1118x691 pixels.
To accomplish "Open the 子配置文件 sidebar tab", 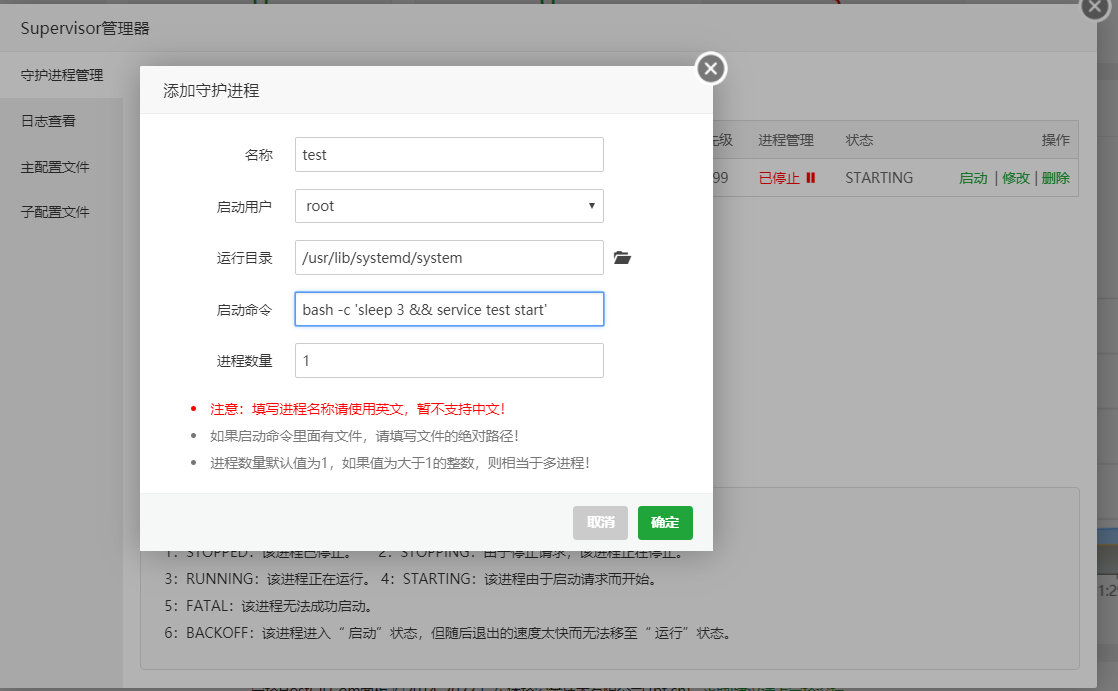I will point(61,212).
